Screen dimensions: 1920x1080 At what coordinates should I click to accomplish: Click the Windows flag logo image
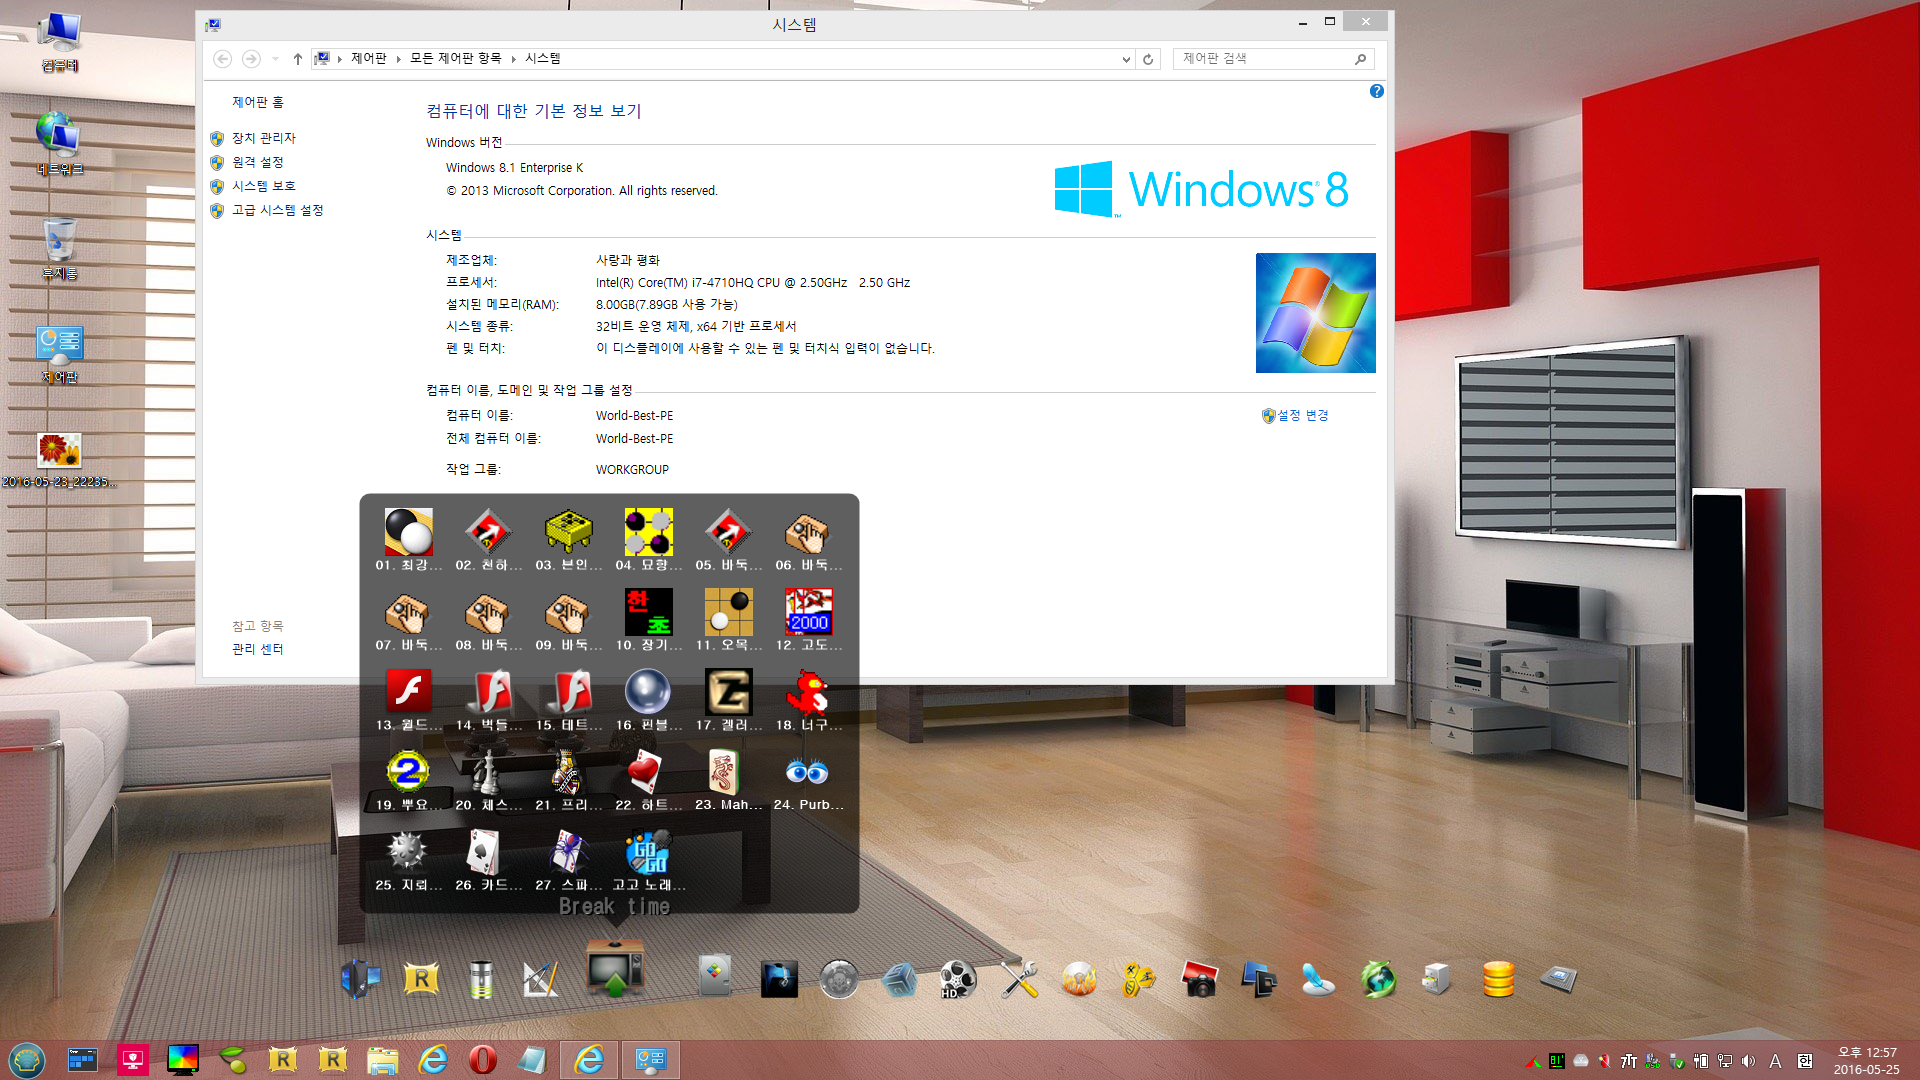1315,313
